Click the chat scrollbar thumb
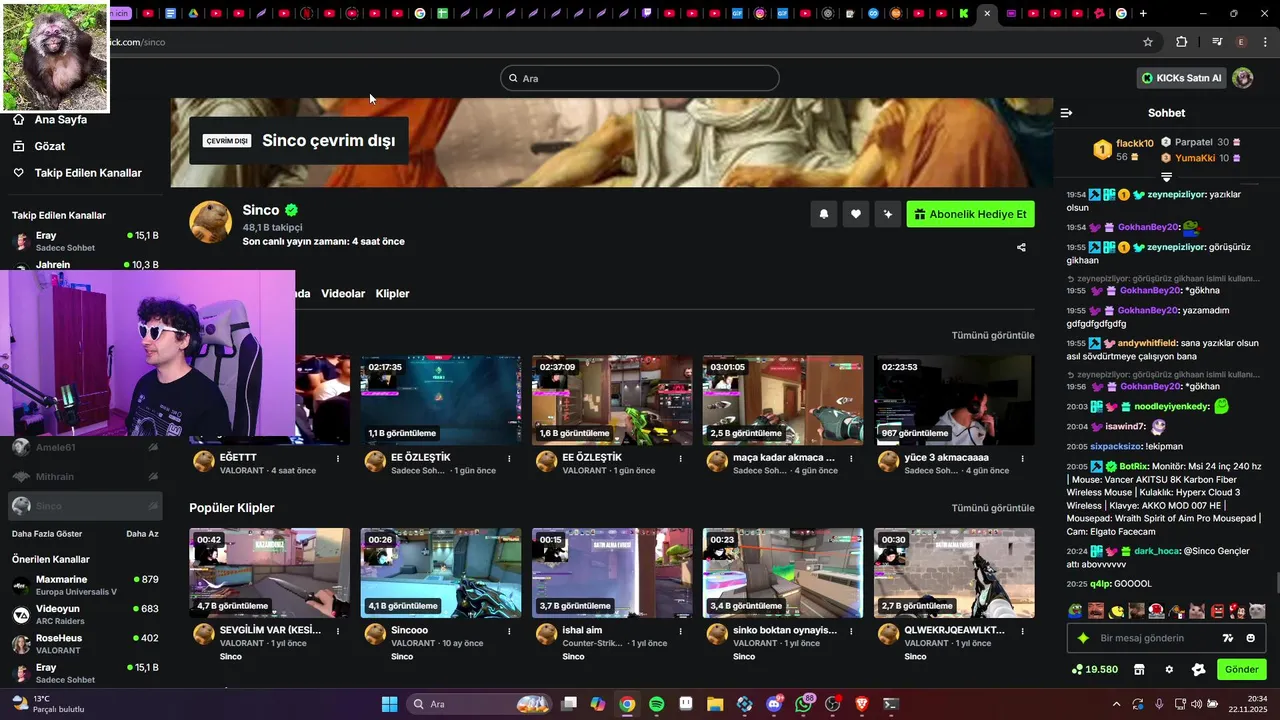 coord(1276,583)
